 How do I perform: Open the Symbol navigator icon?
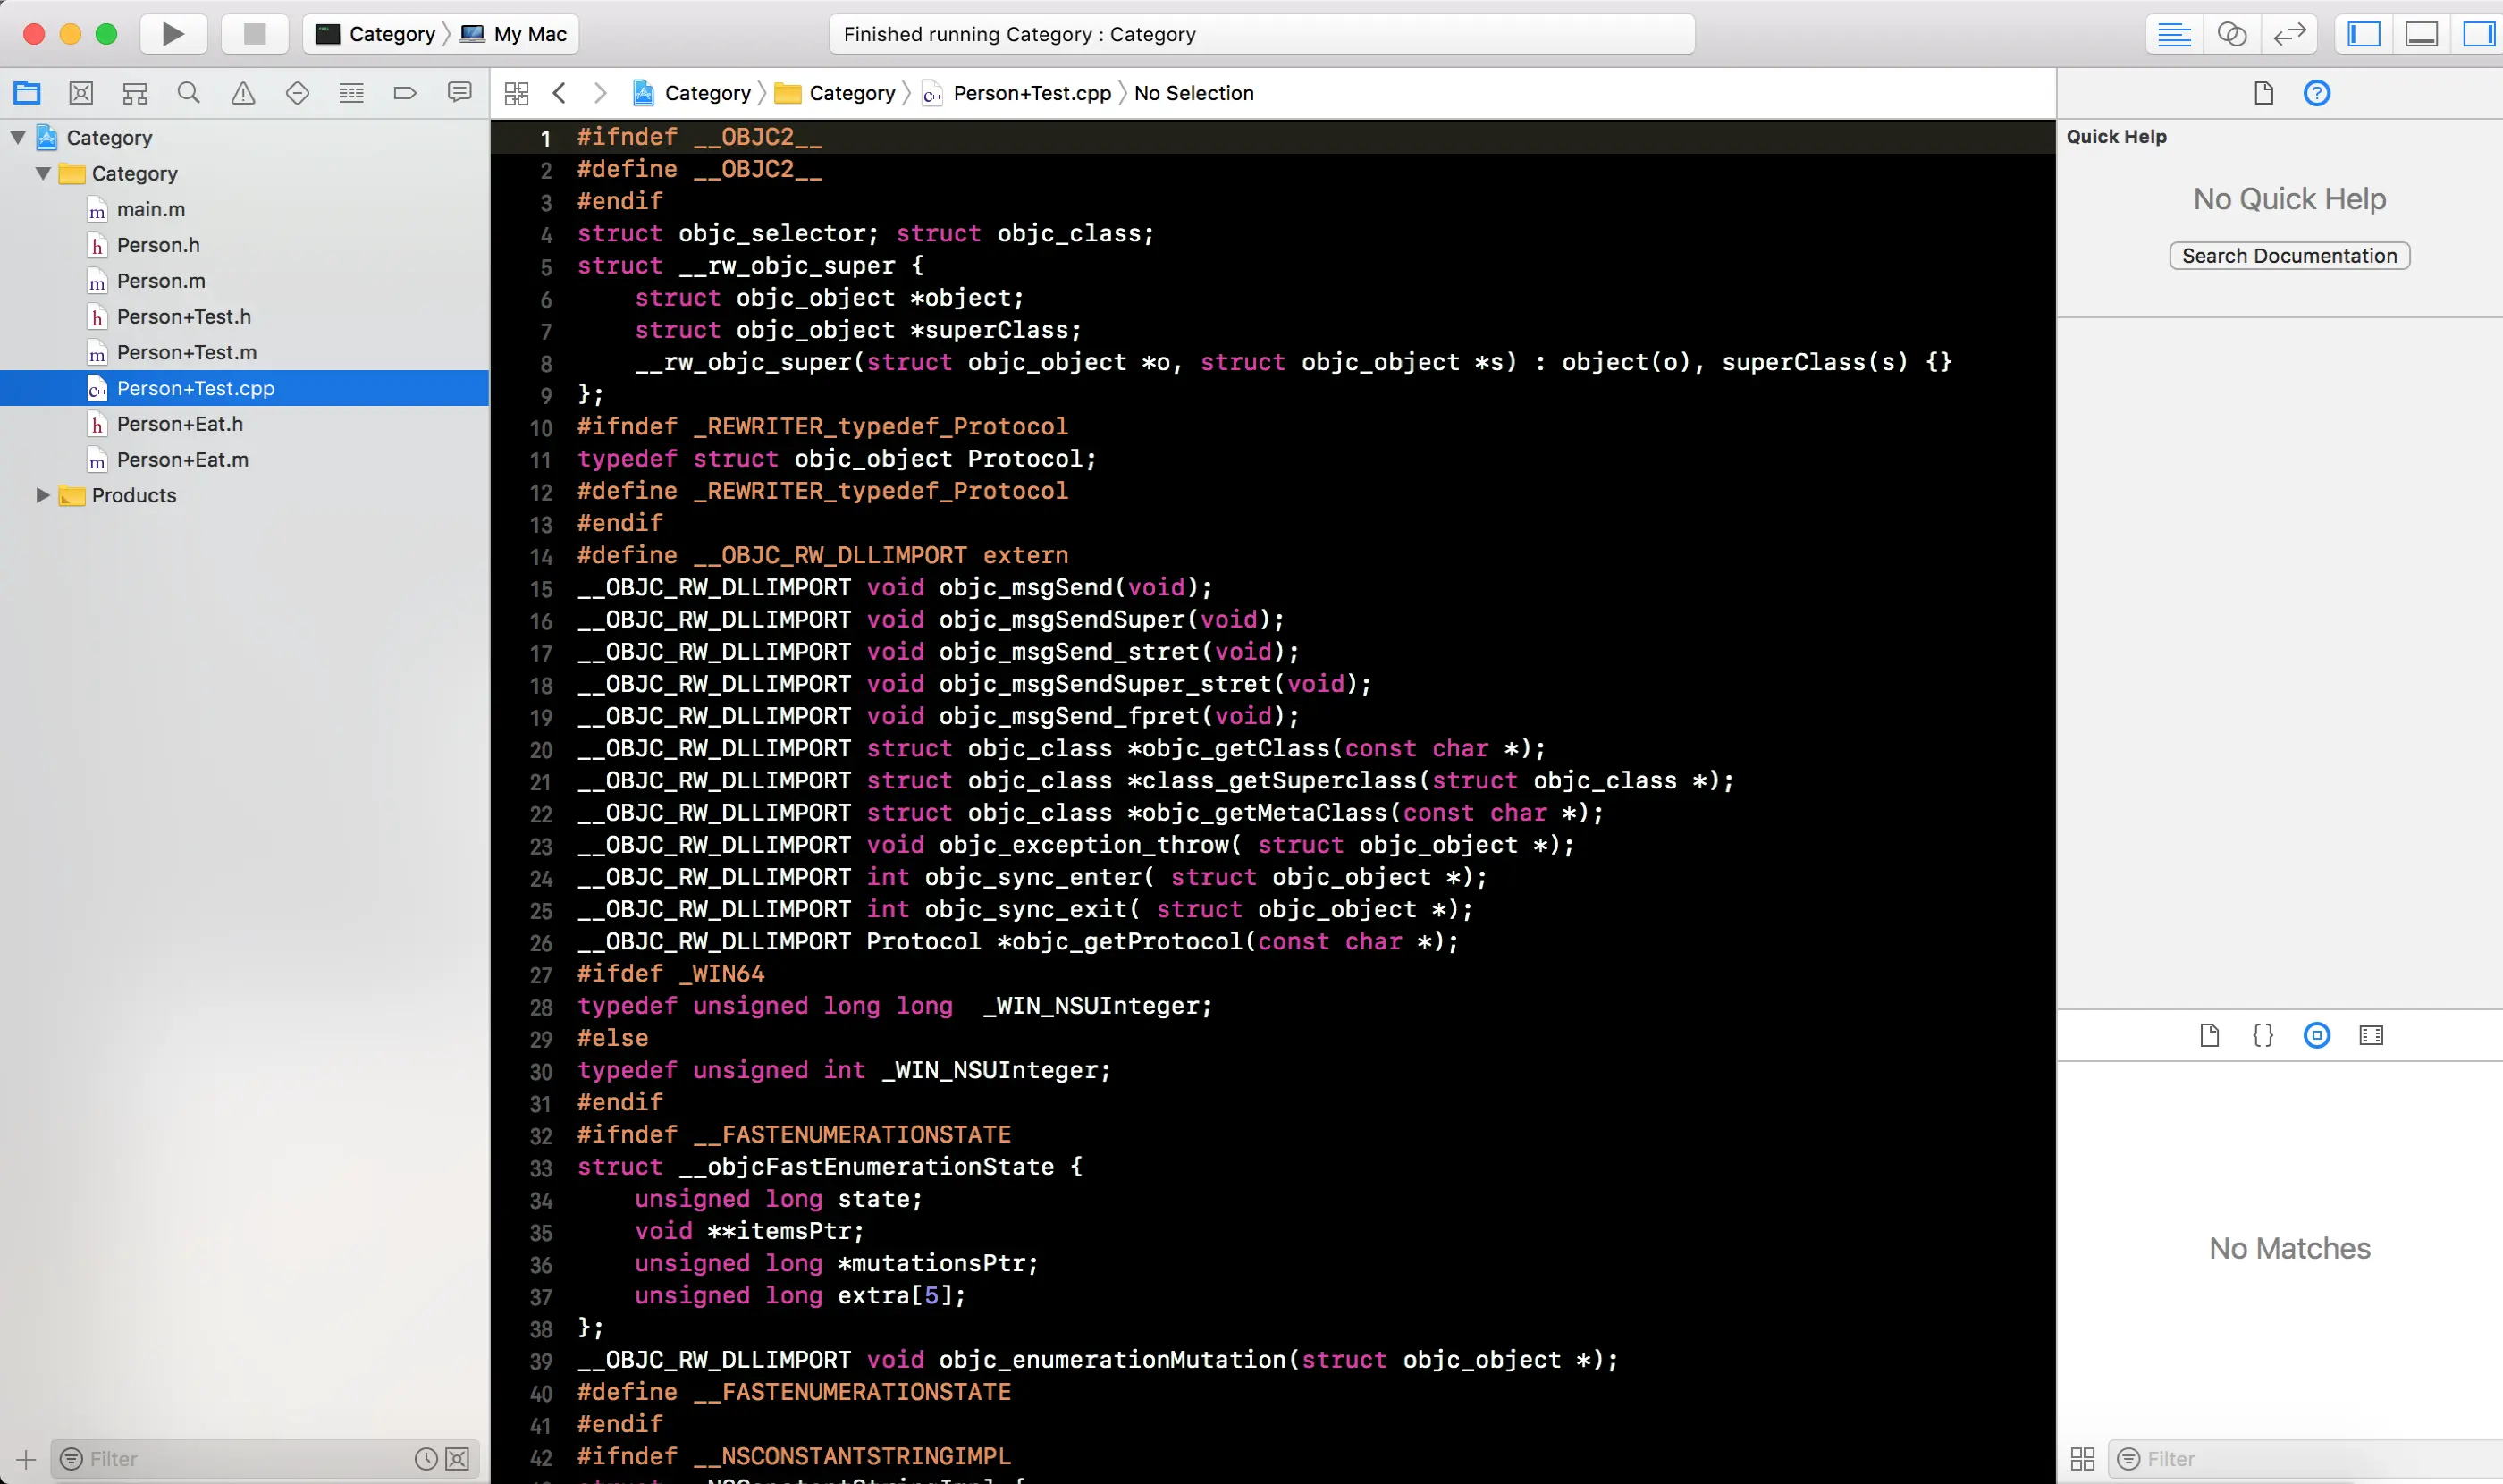pos(135,93)
